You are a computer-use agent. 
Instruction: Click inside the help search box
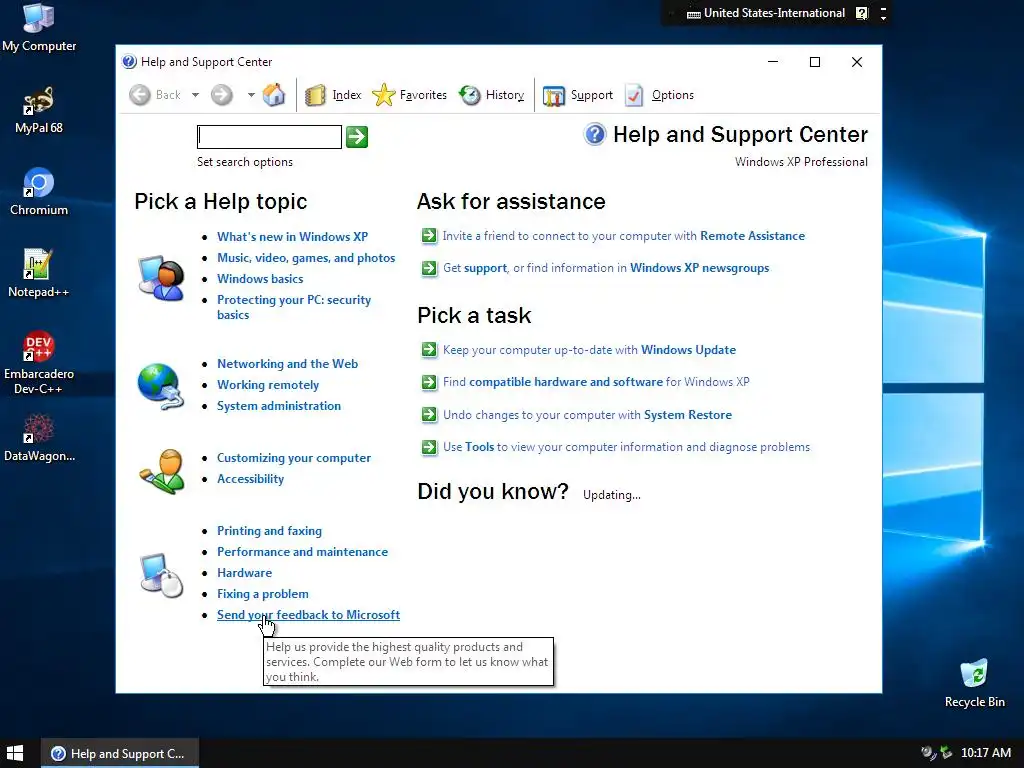tap(269, 136)
